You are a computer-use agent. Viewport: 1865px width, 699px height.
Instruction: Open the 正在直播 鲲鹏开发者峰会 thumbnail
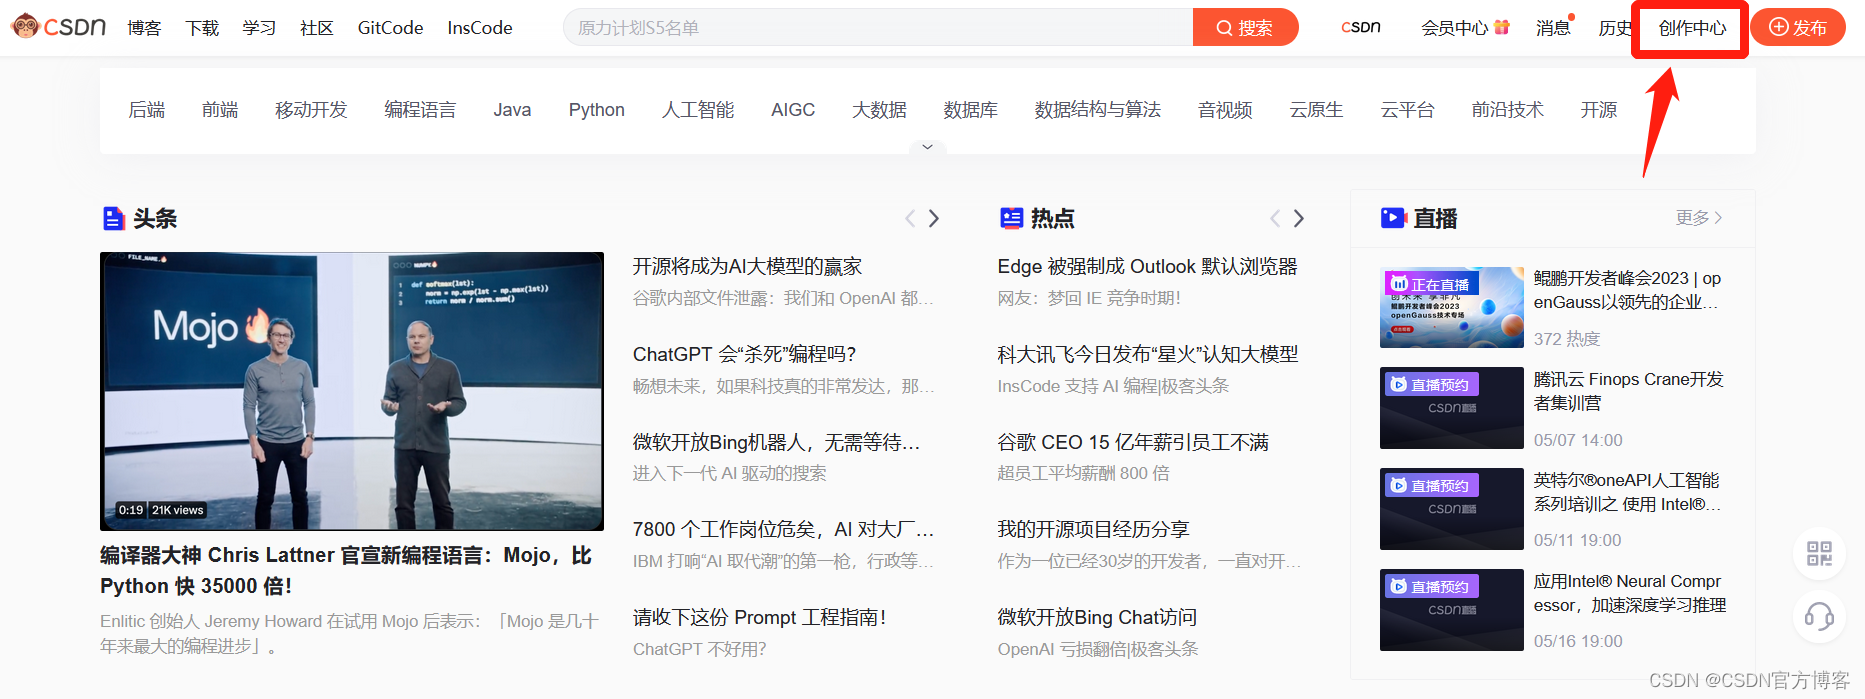[x=1452, y=307]
